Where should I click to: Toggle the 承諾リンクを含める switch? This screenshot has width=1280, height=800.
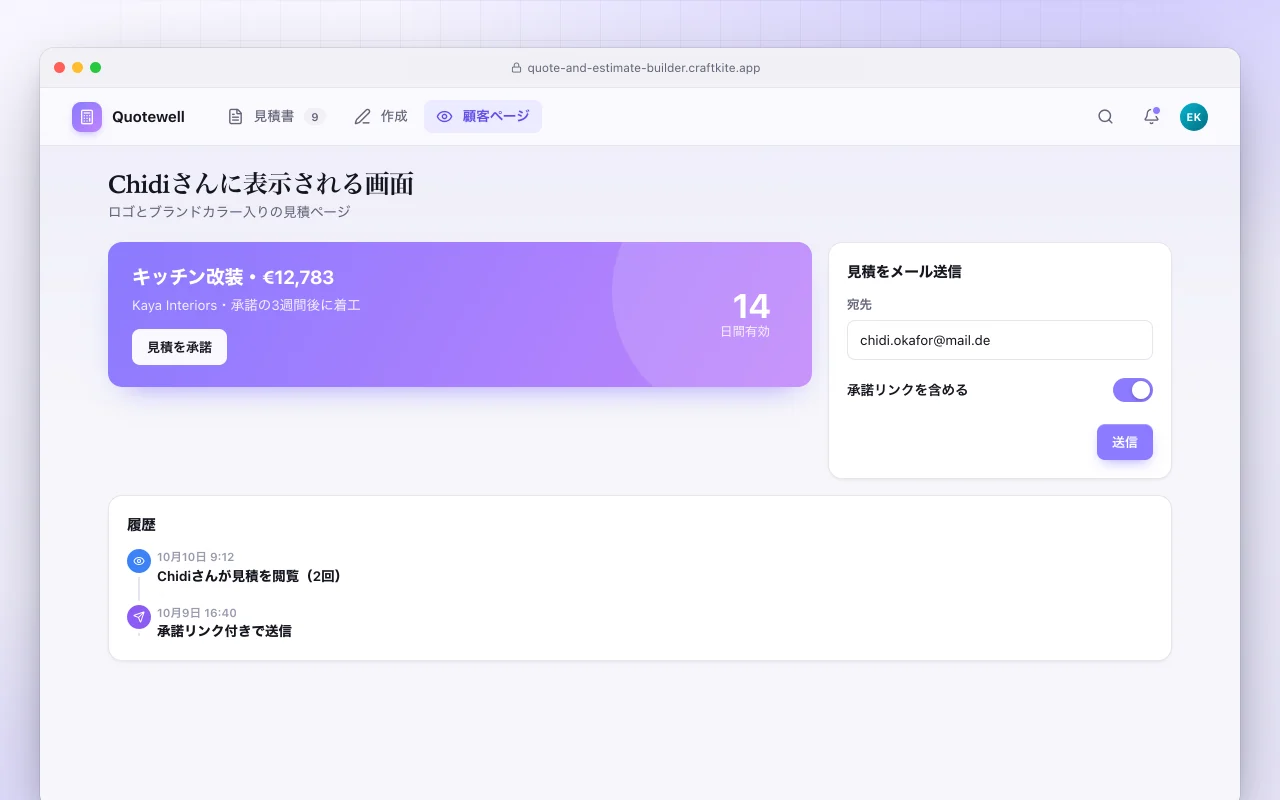point(1133,390)
